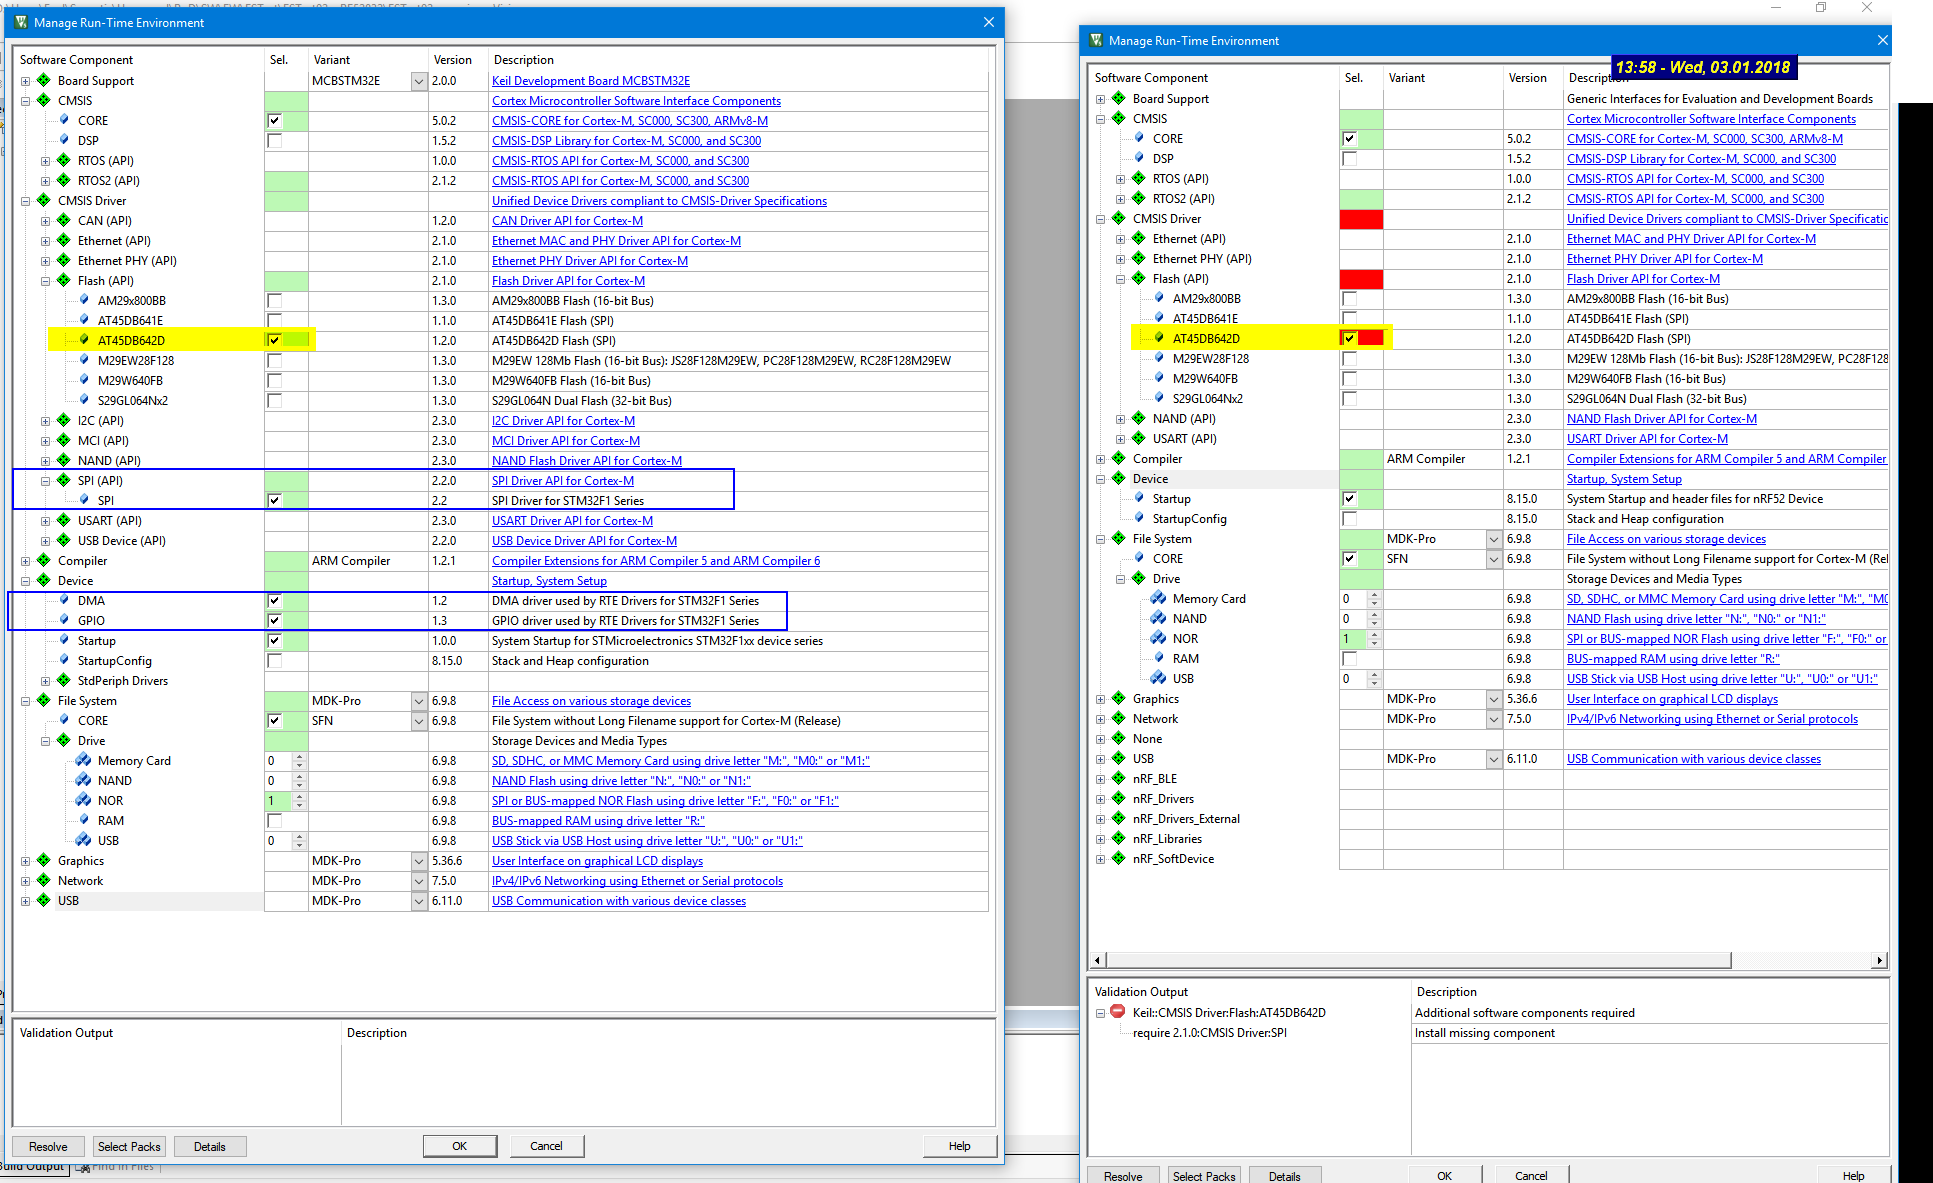Viewport: 1933px width, 1183px height.
Task: Click the Resolve button
Action: tap(48, 1146)
